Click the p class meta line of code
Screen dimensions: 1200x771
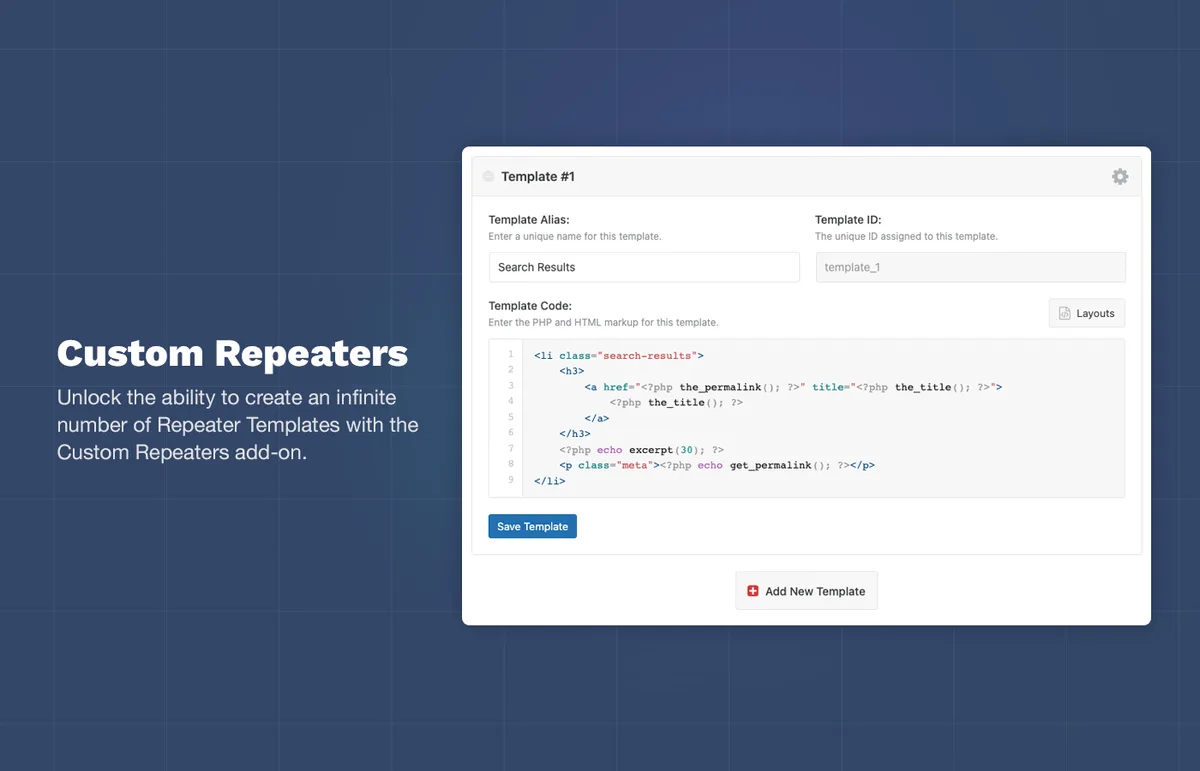[717, 465]
